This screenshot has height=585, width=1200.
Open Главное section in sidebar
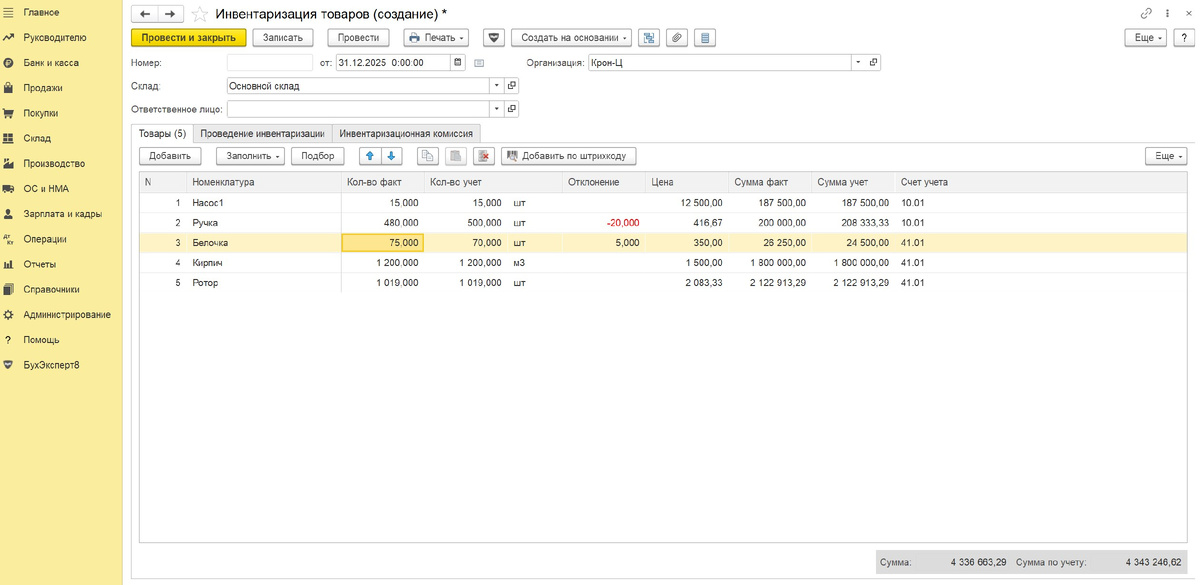pos(41,12)
